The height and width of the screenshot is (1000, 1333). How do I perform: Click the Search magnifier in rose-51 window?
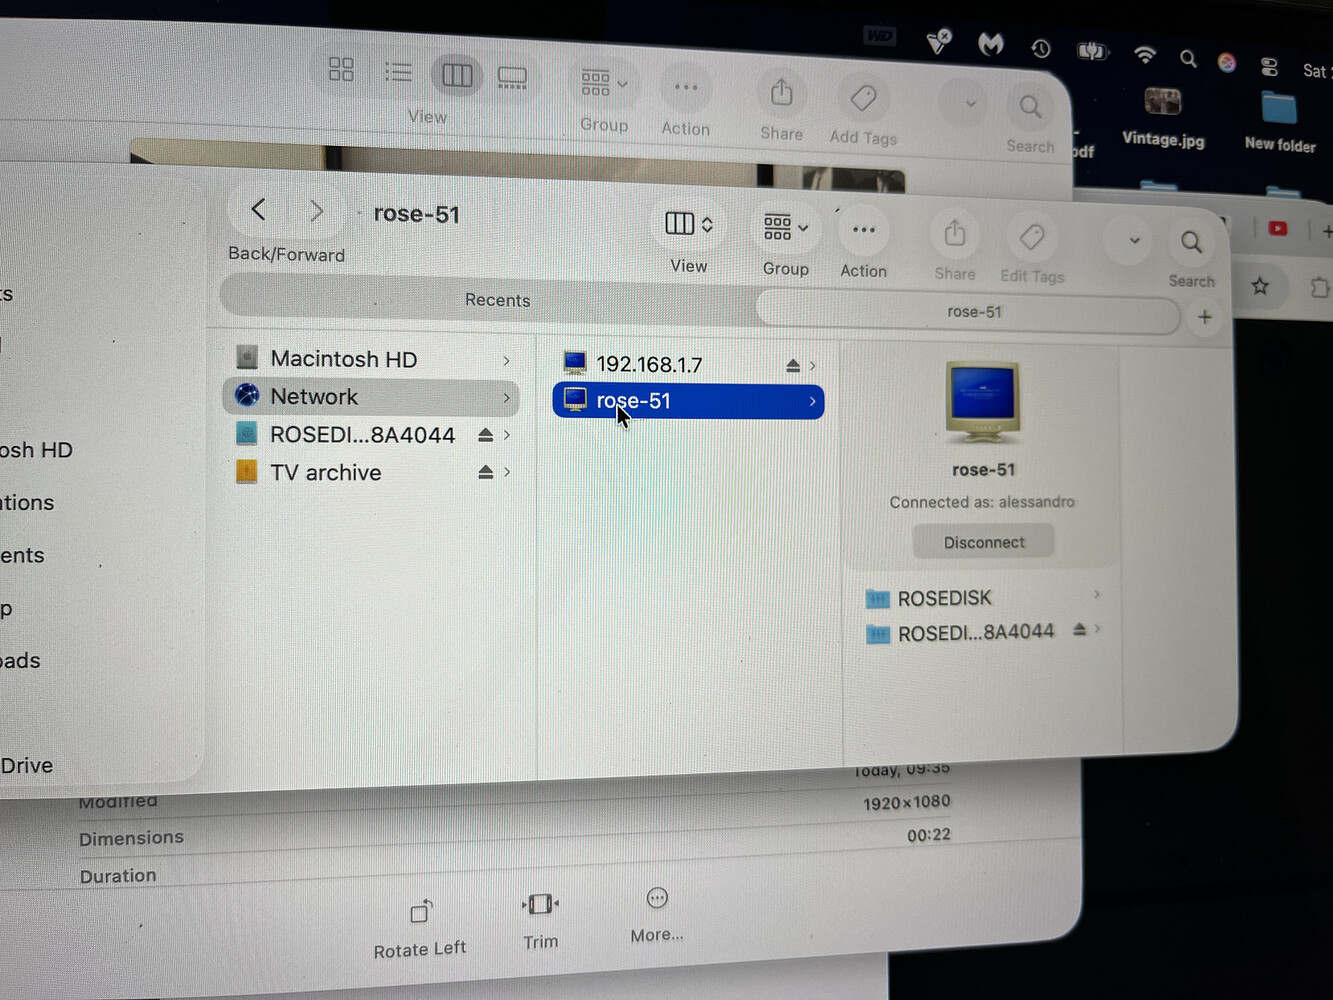click(x=1191, y=243)
